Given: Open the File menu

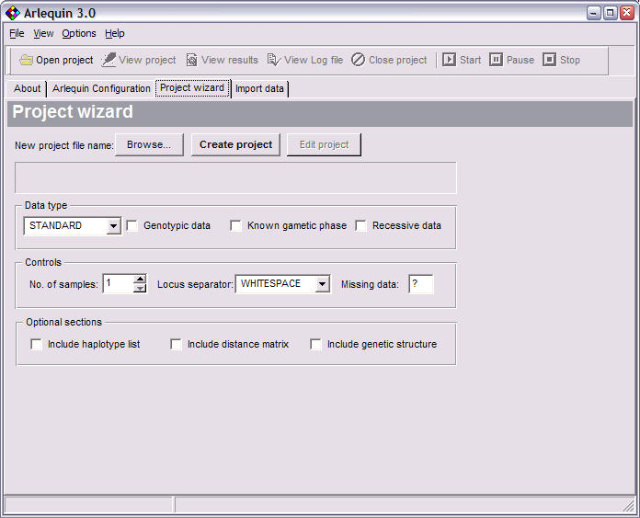Looking at the screenshot, I should point(17,33).
